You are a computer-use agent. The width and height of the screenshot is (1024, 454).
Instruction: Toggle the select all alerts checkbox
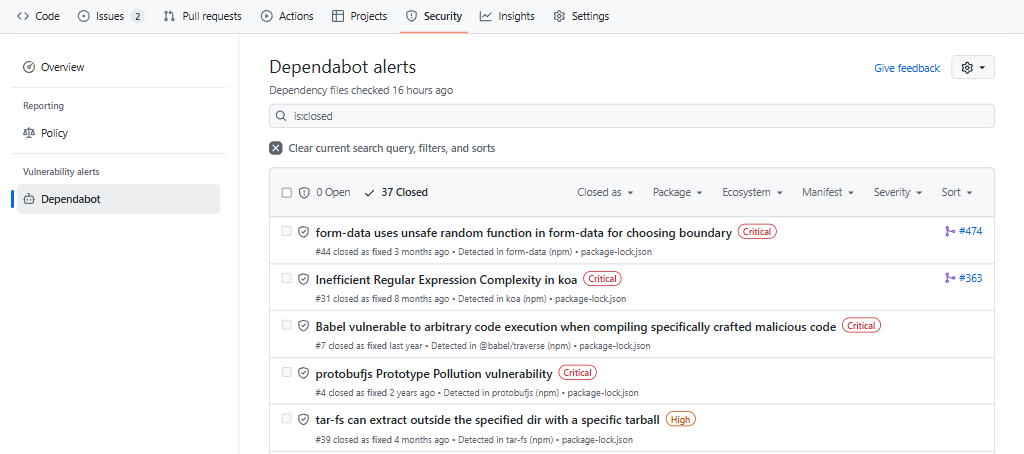point(287,192)
